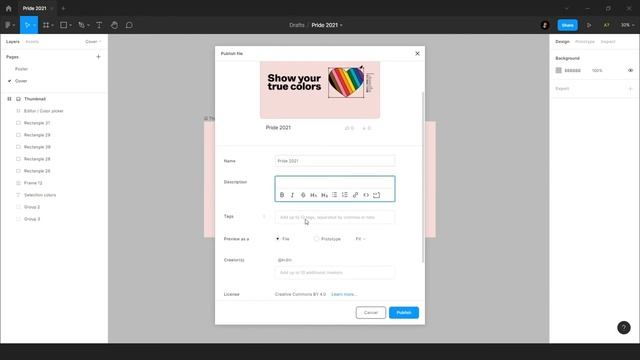This screenshot has height=360, width=640.
Task: Add an export setting with plus
Action: 630,89
